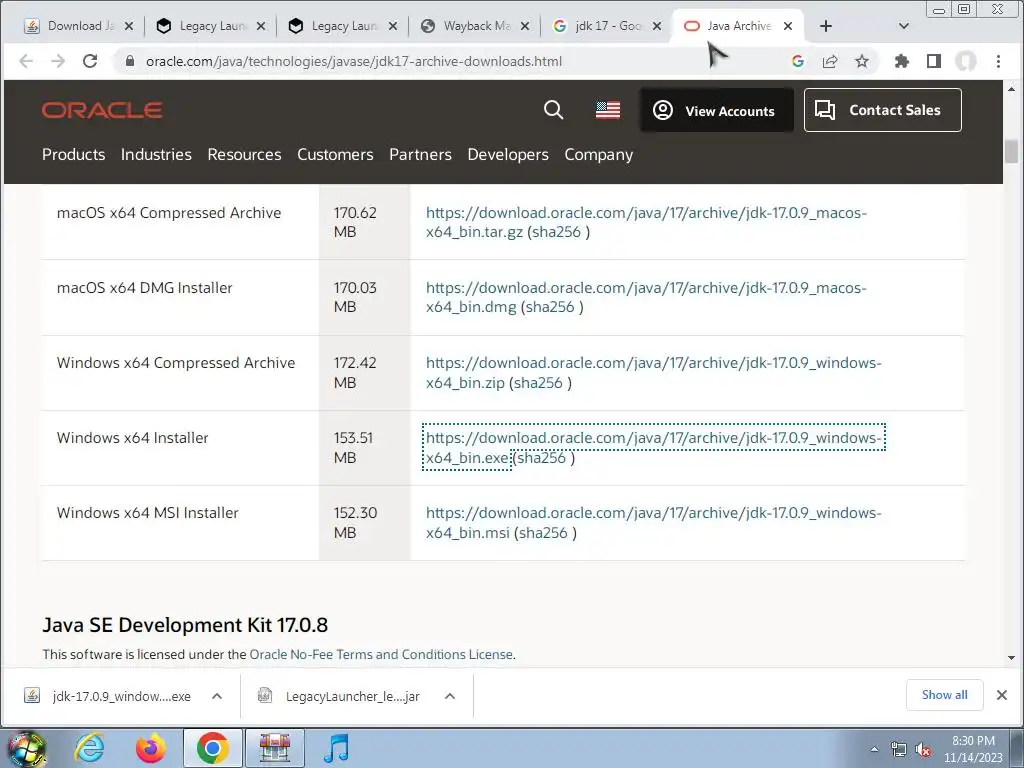Open the Resources menu
1024x768 pixels.
tap(244, 155)
